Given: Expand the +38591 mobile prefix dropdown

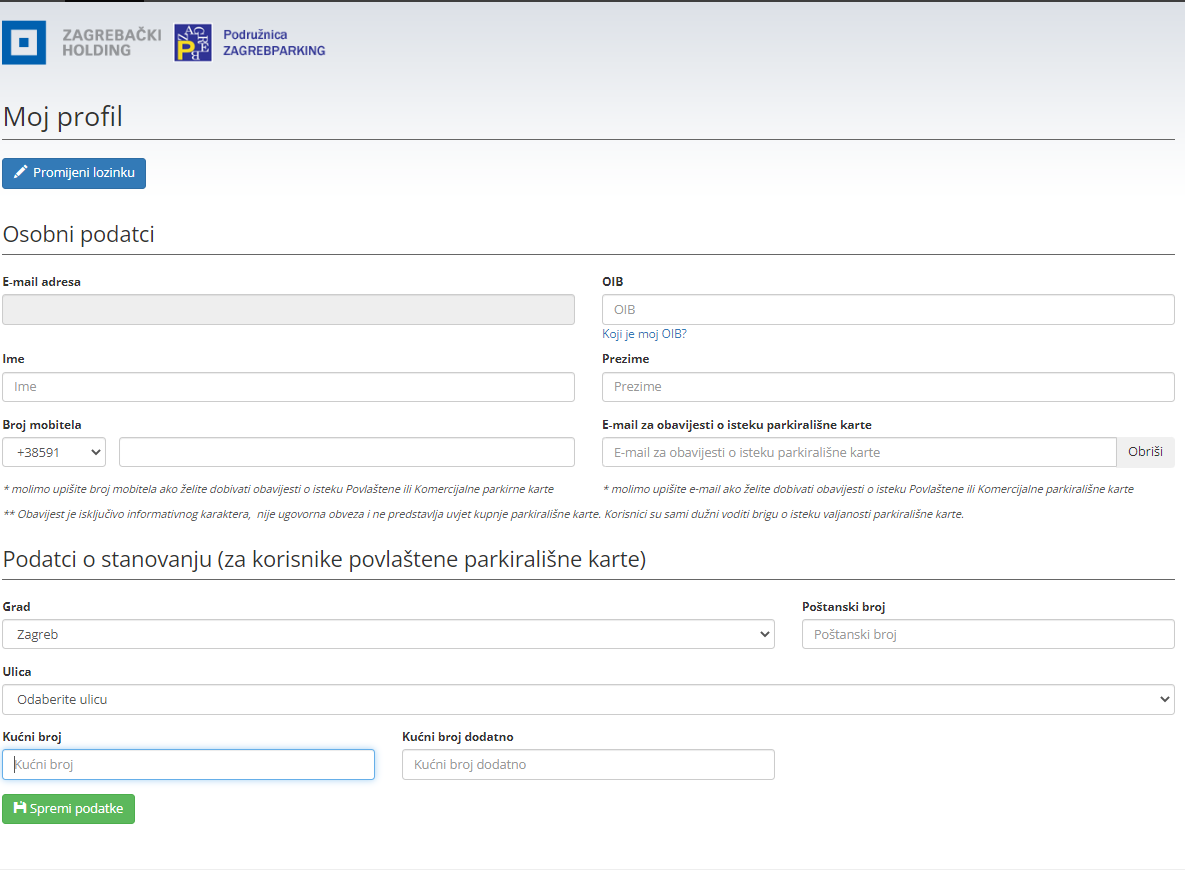Looking at the screenshot, I should pos(54,452).
